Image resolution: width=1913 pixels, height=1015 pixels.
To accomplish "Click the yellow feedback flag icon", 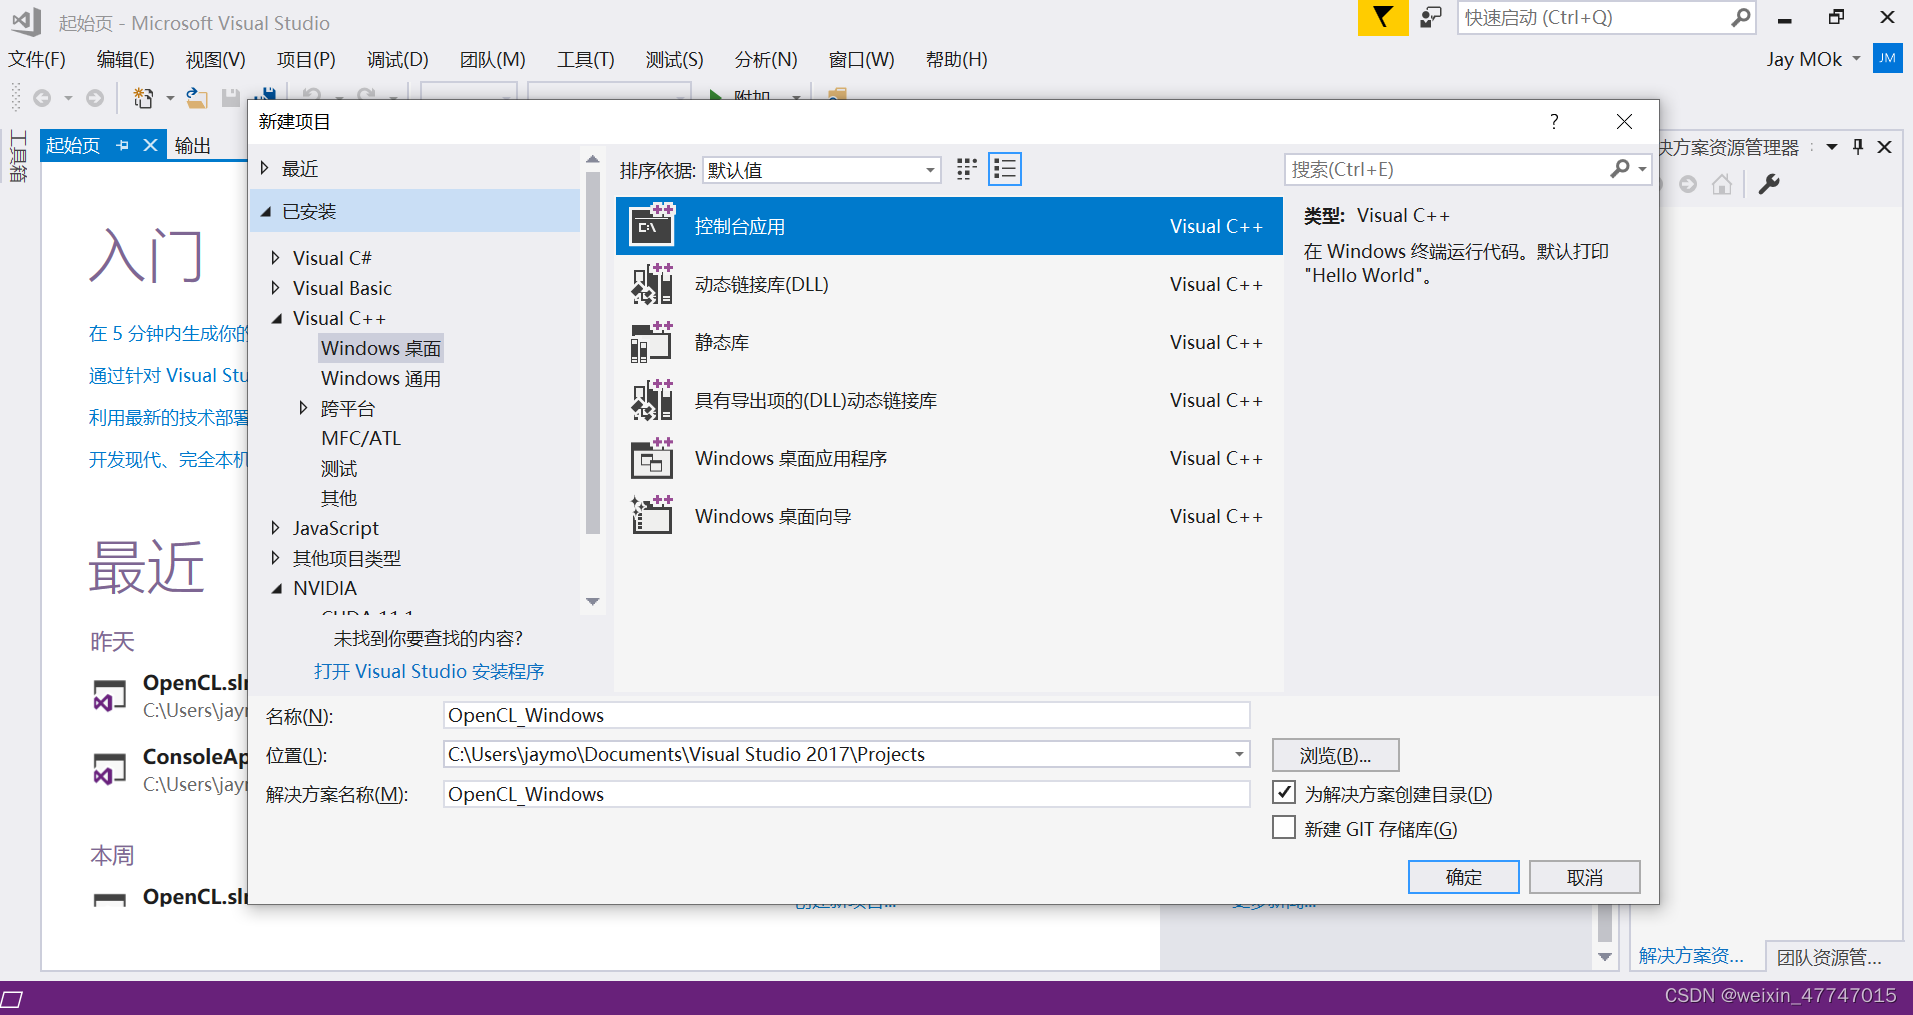I will tap(1383, 17).
